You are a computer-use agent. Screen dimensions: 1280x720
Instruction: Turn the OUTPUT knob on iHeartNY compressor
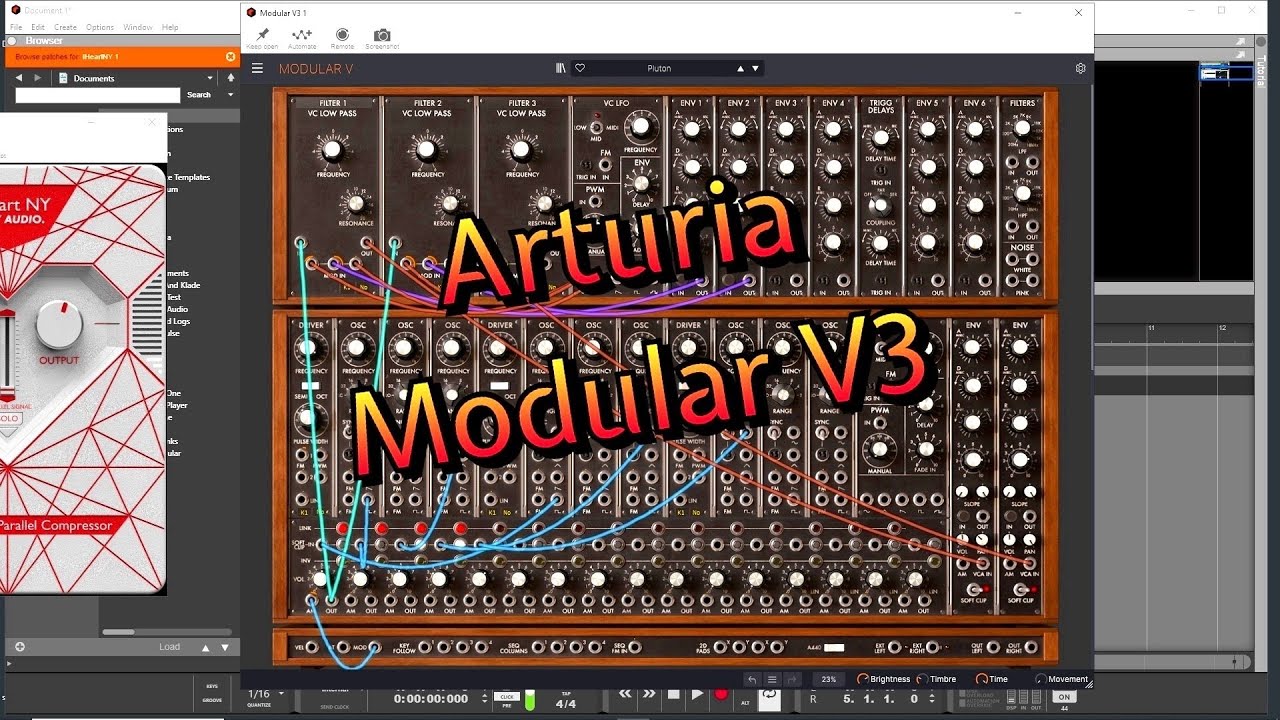click(60, 325)
